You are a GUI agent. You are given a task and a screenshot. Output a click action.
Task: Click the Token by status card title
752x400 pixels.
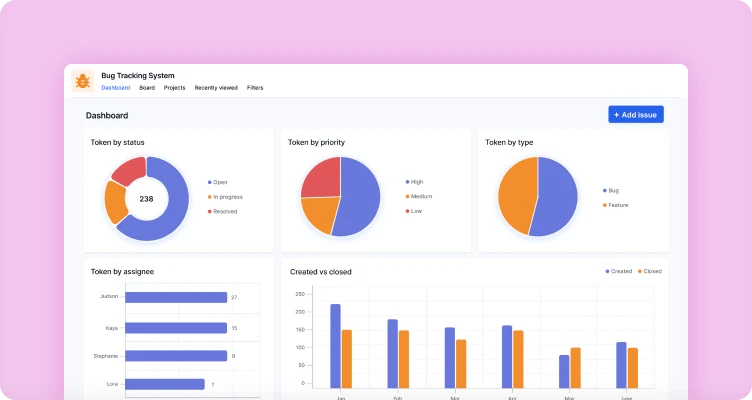(x=118, y=142)
